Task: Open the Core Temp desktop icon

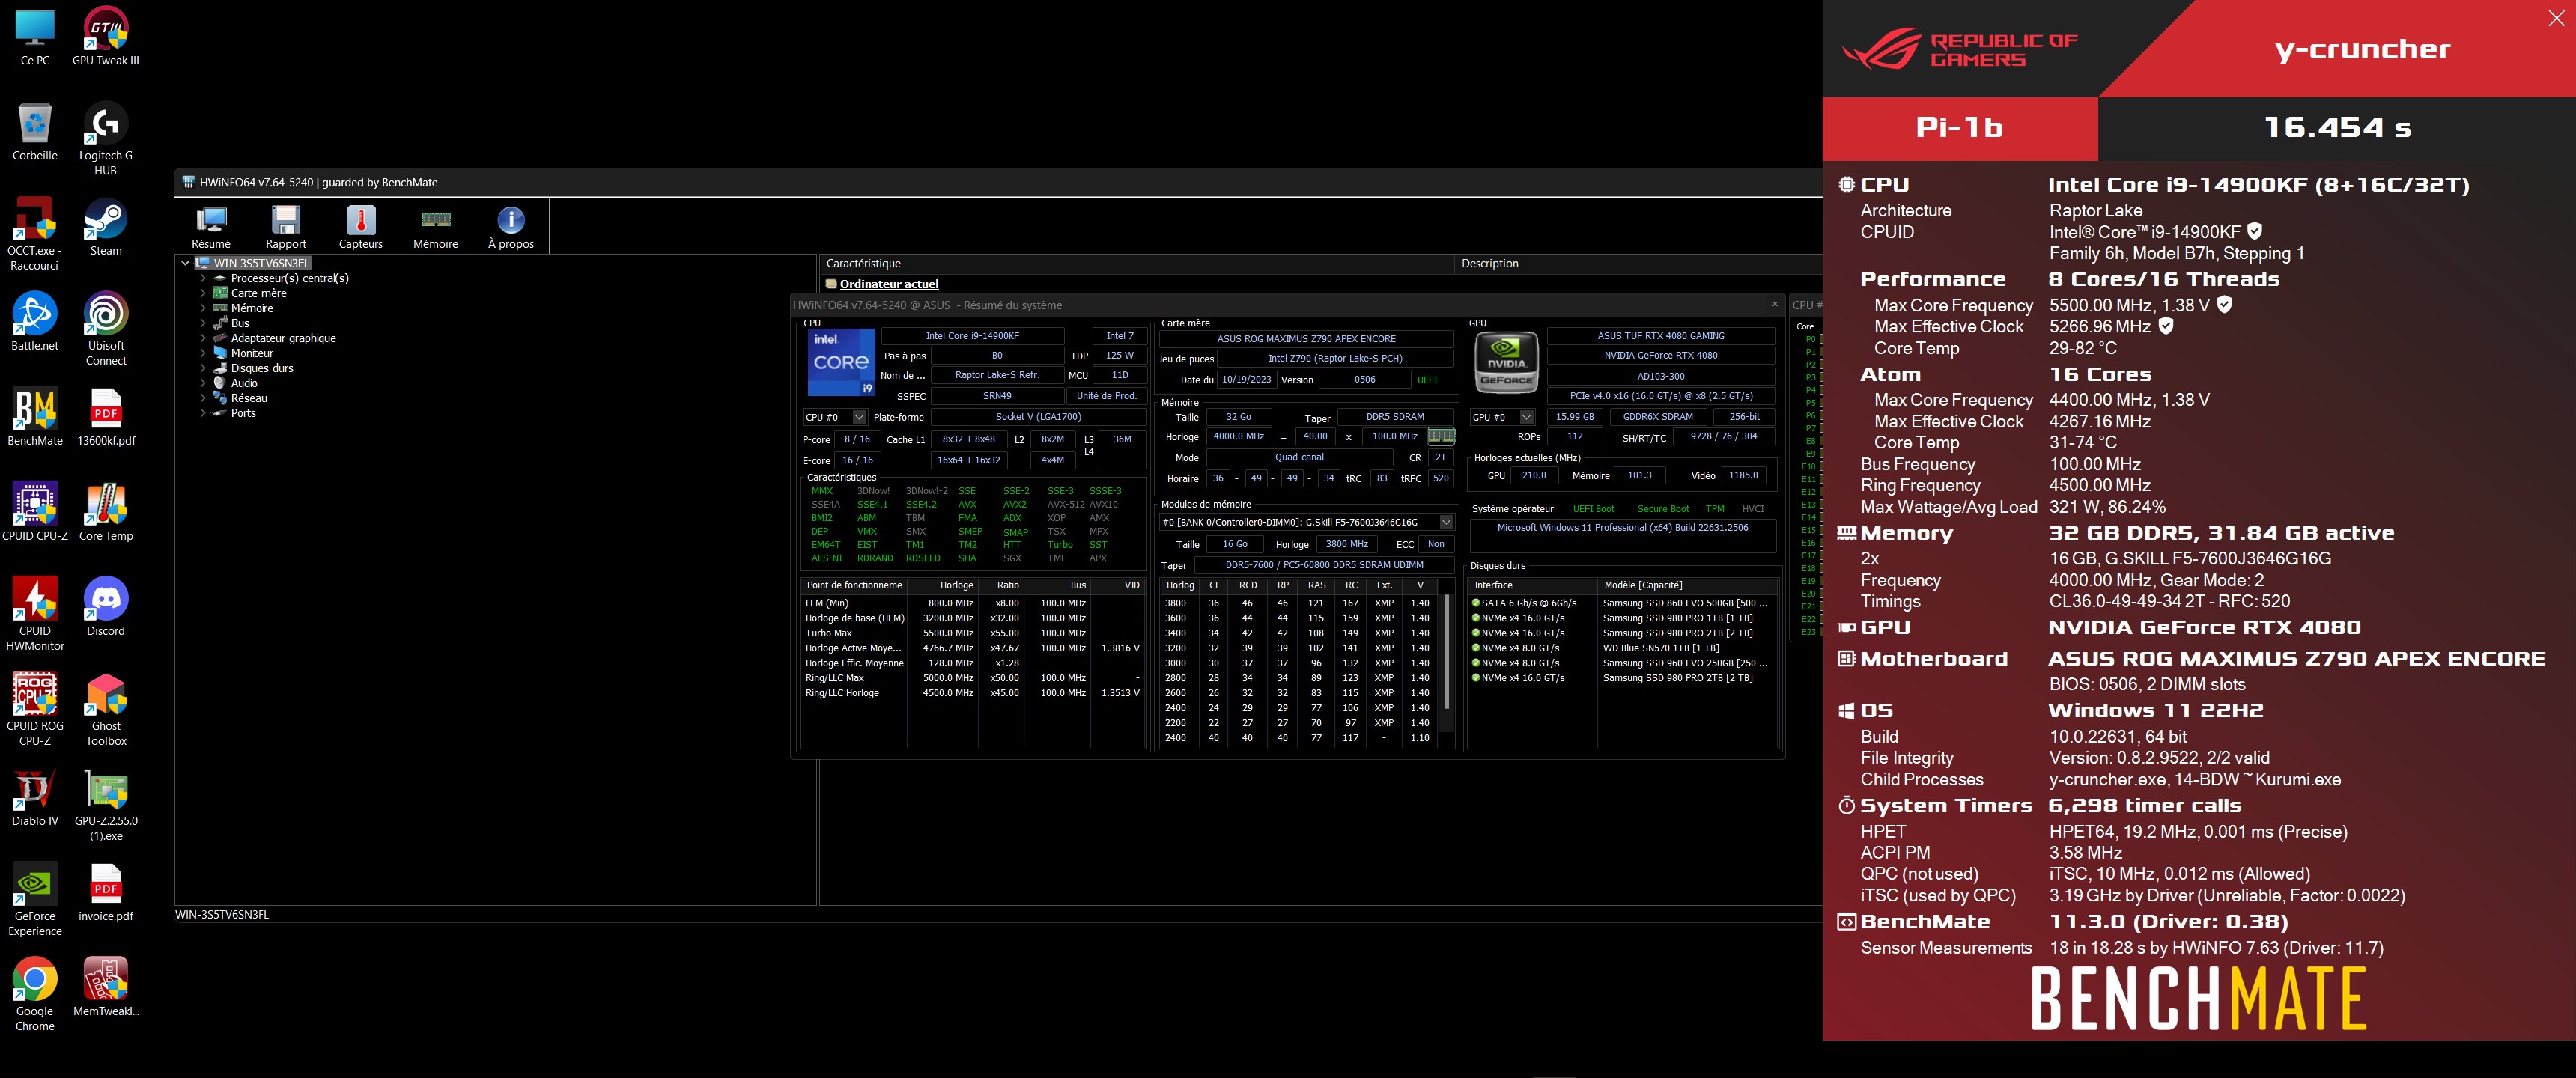Action: (x=106, y=512)
